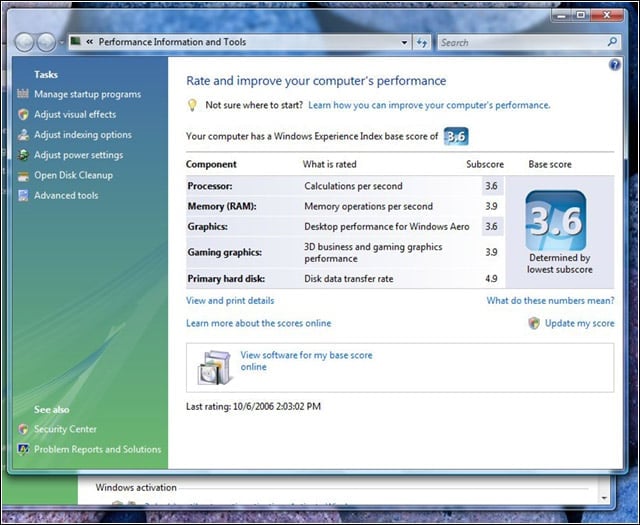640x525 pixels.
Task: Open the Advanced tools link
Action: click(66, 196)
